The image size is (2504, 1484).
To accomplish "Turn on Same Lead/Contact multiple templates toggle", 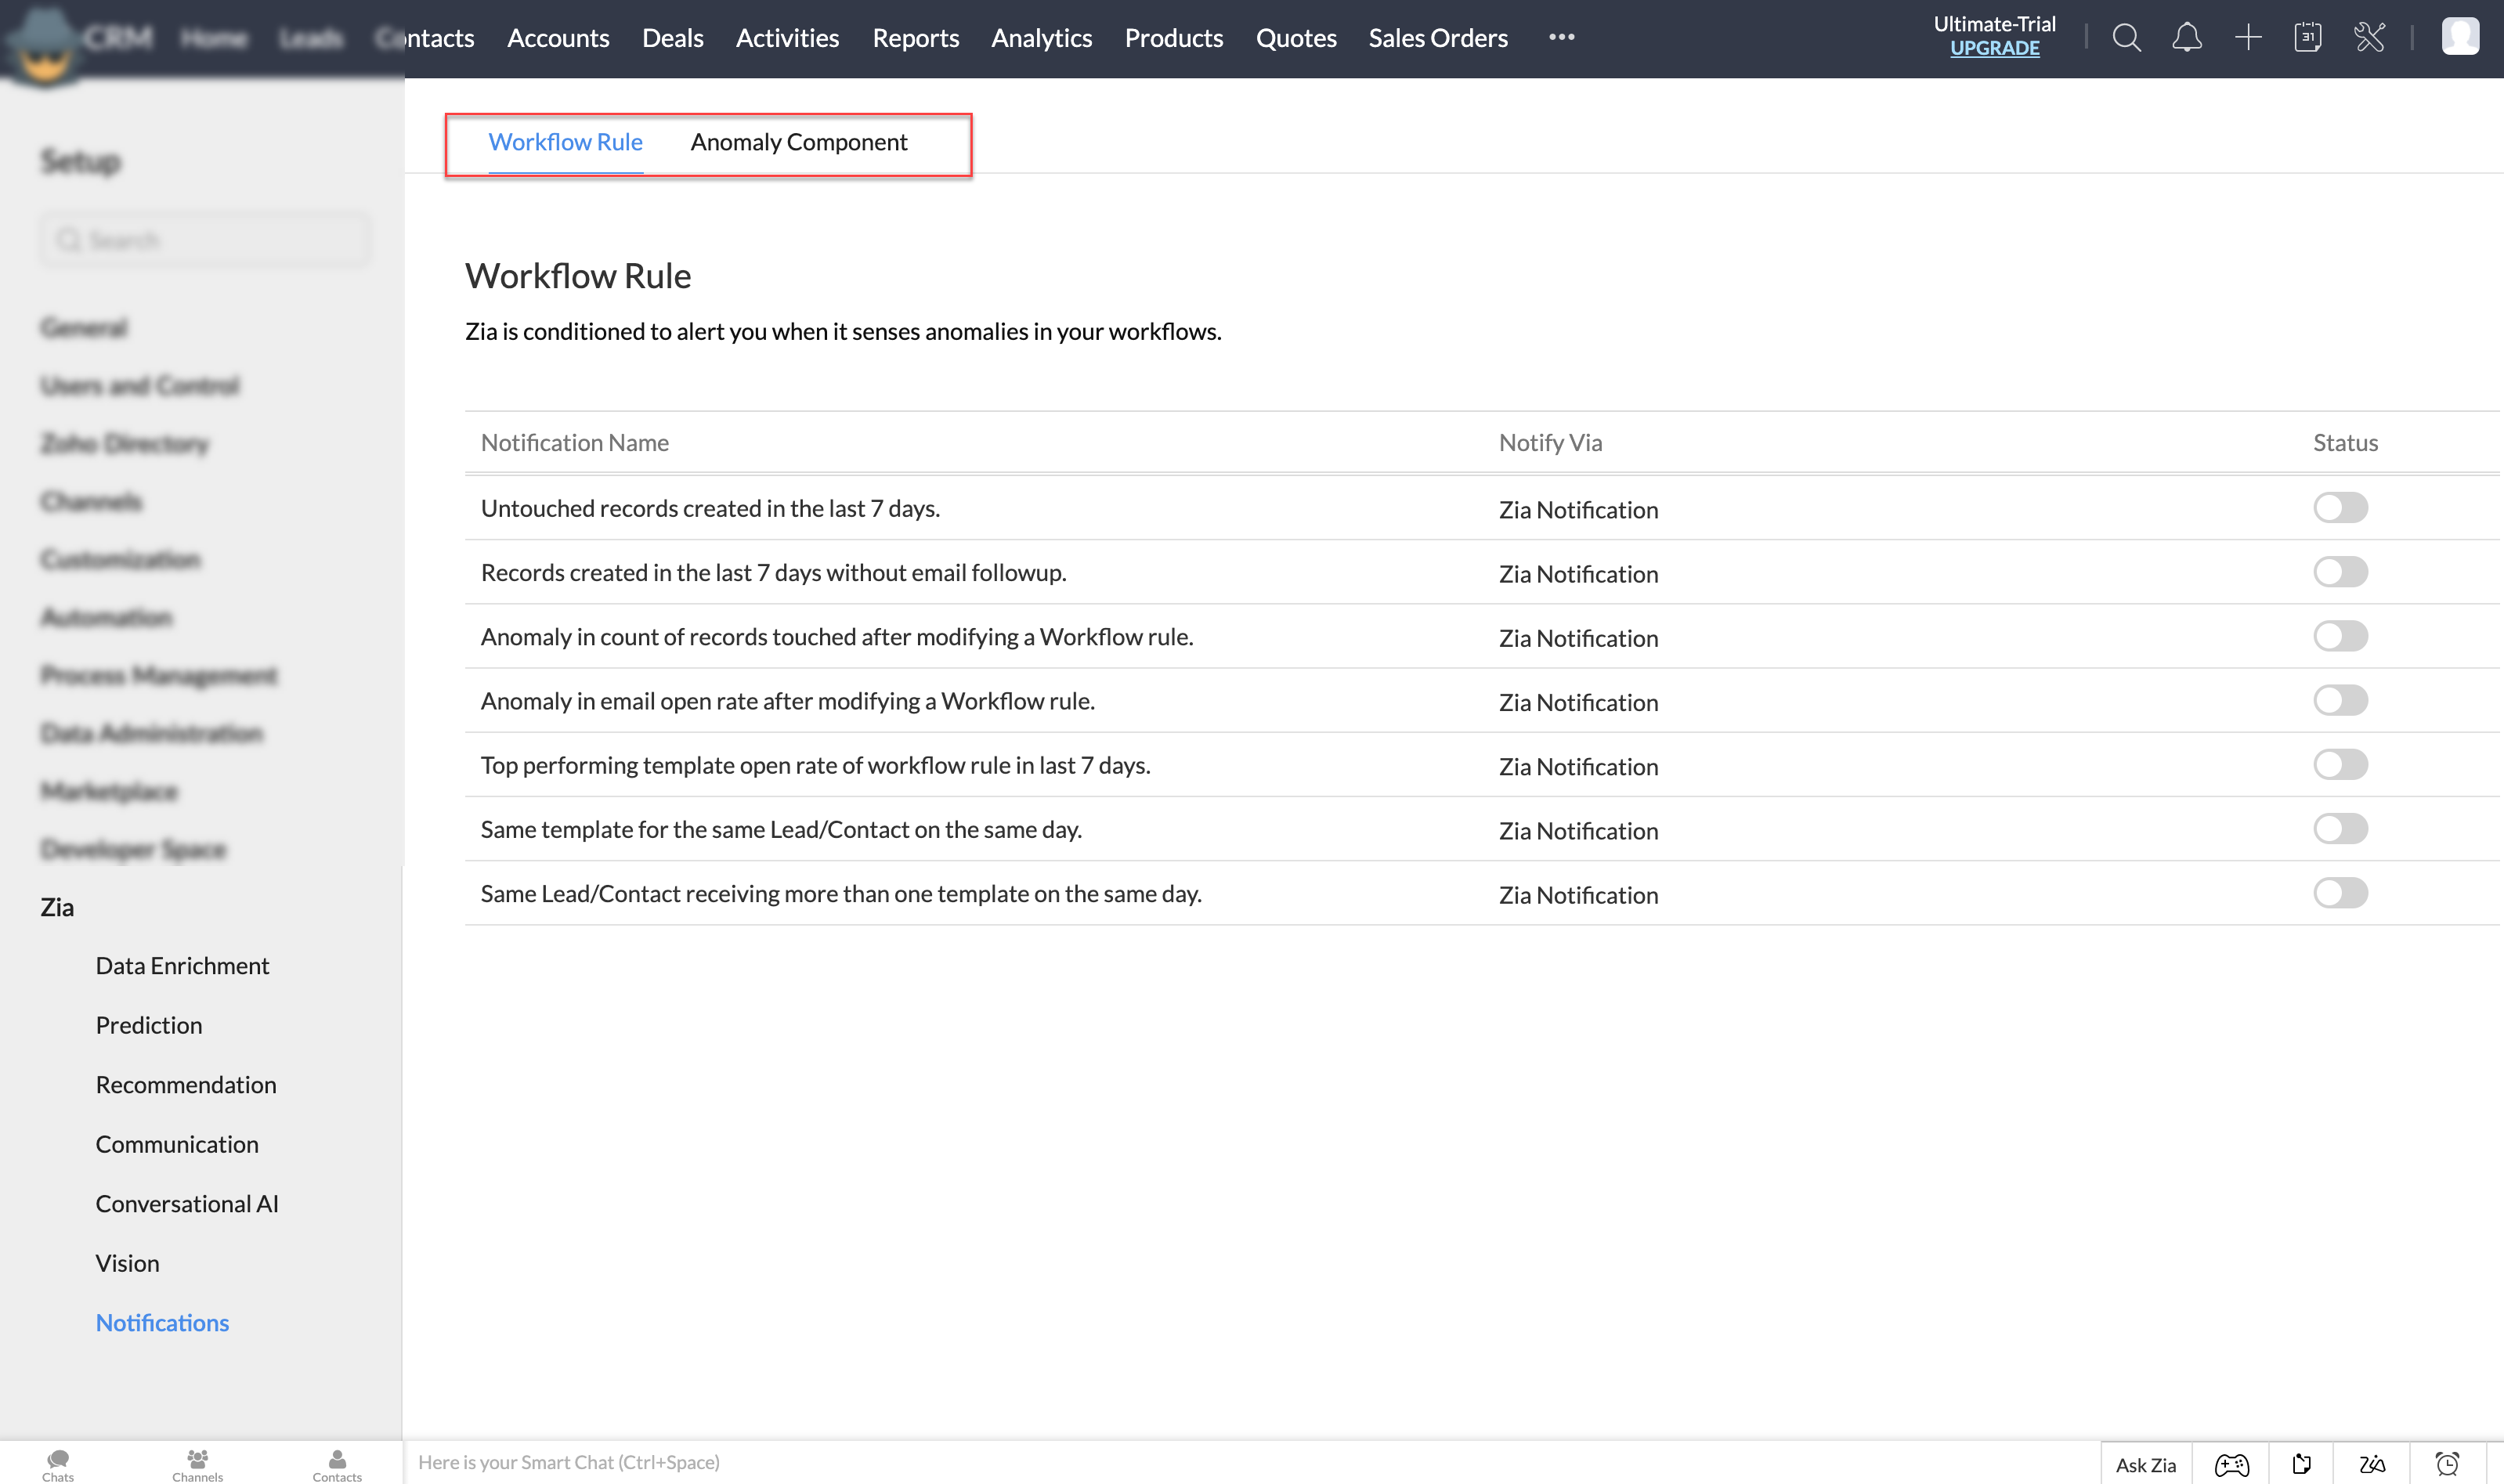I will pyautogui.click(x=2340, y=893).
